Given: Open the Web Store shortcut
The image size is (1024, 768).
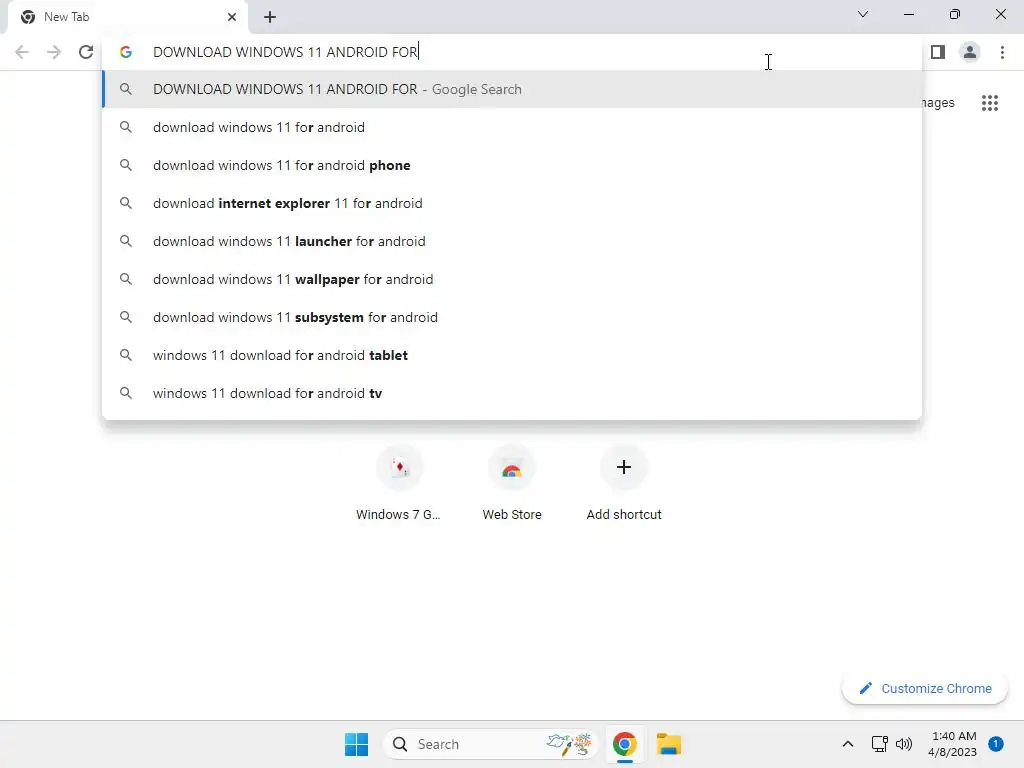Looking at the screenshot, I should (512, 484).
